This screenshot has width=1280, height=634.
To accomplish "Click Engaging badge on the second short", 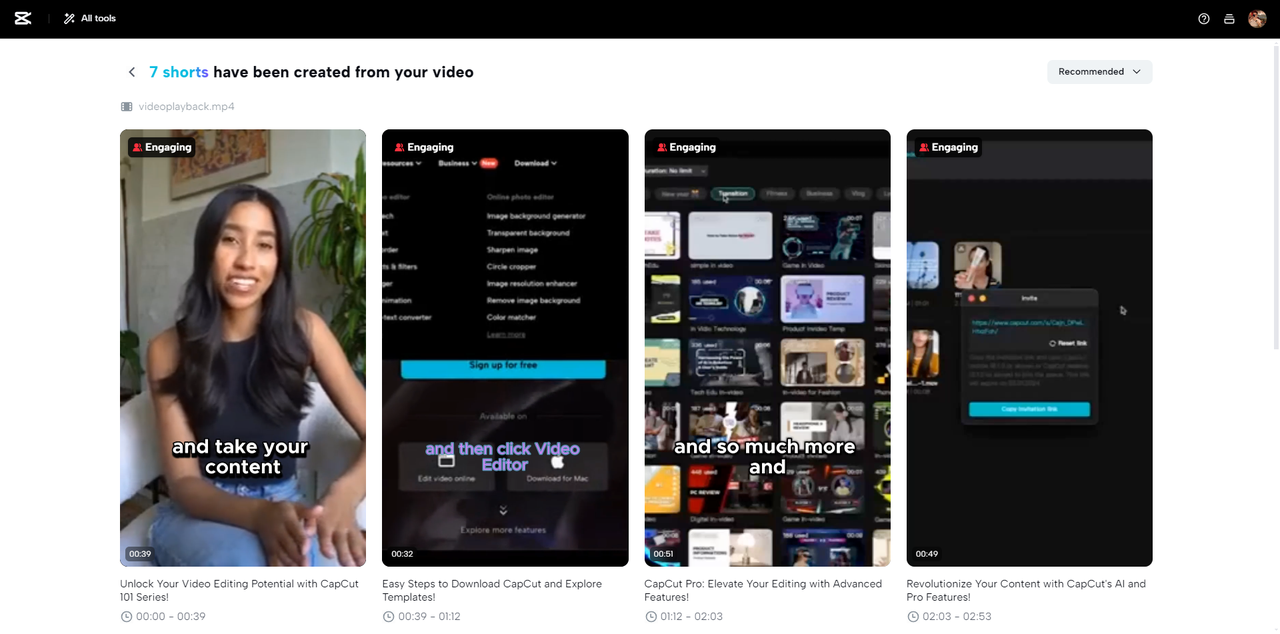I will [424, 147].
